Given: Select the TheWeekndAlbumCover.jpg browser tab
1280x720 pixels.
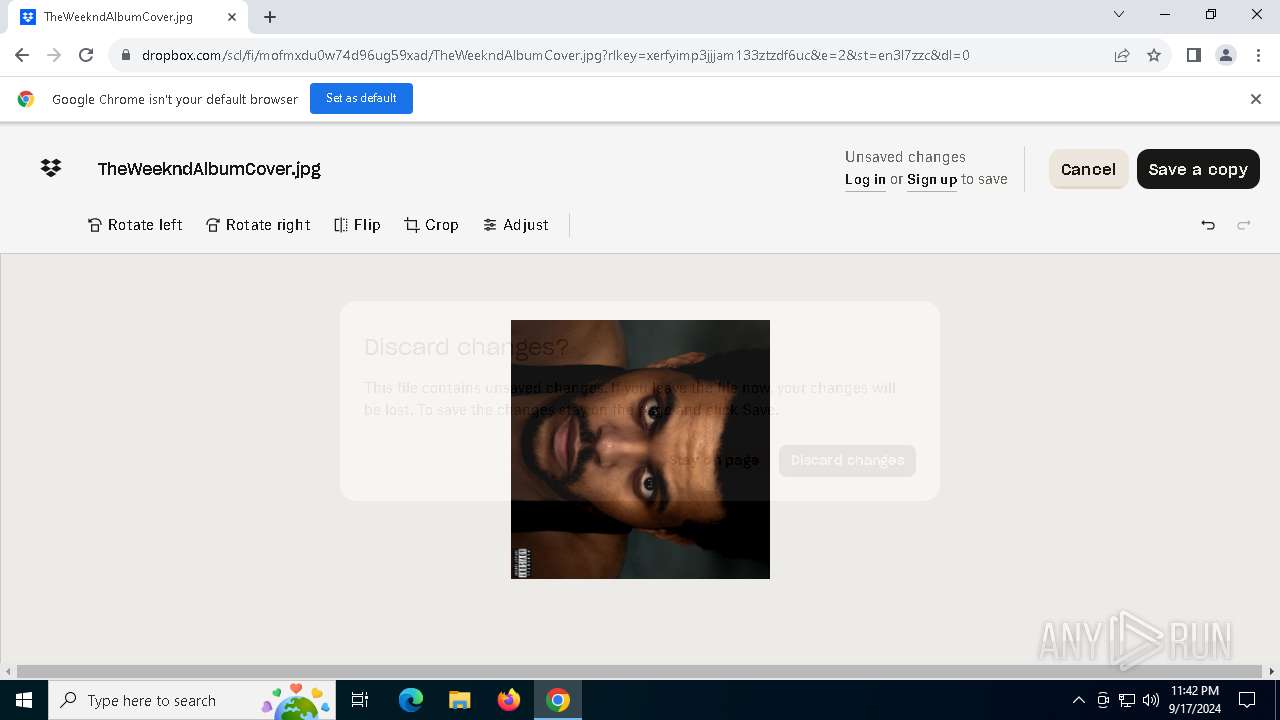Looking at the screenshot, I should click(x=128, y=17).
